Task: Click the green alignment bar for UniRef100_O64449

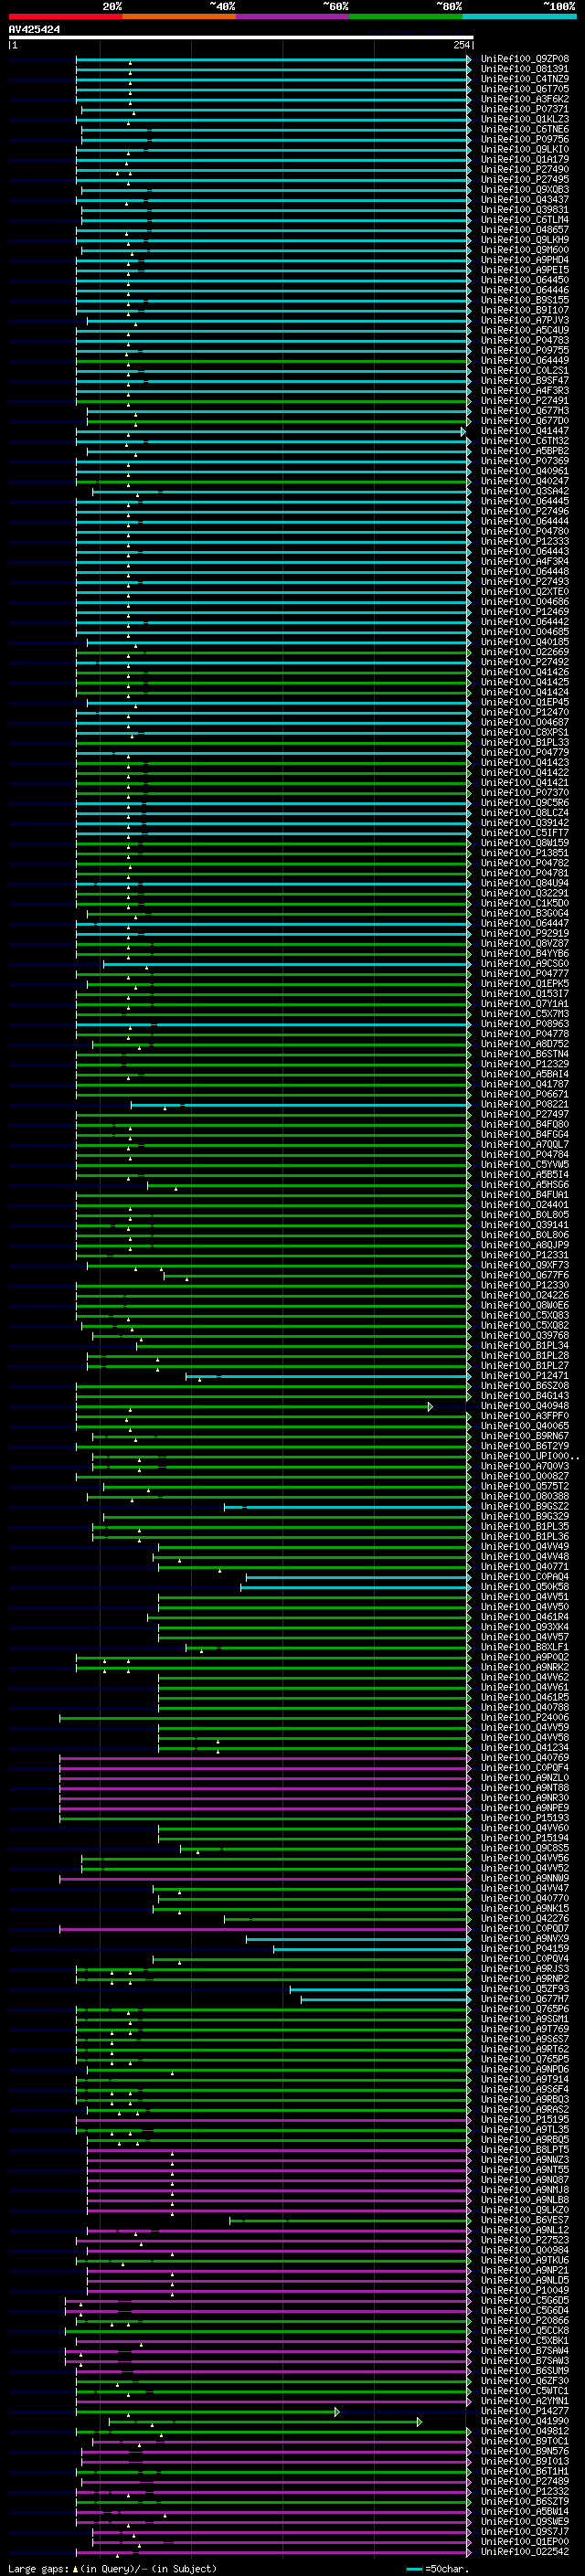Action: tap(272, 361)
